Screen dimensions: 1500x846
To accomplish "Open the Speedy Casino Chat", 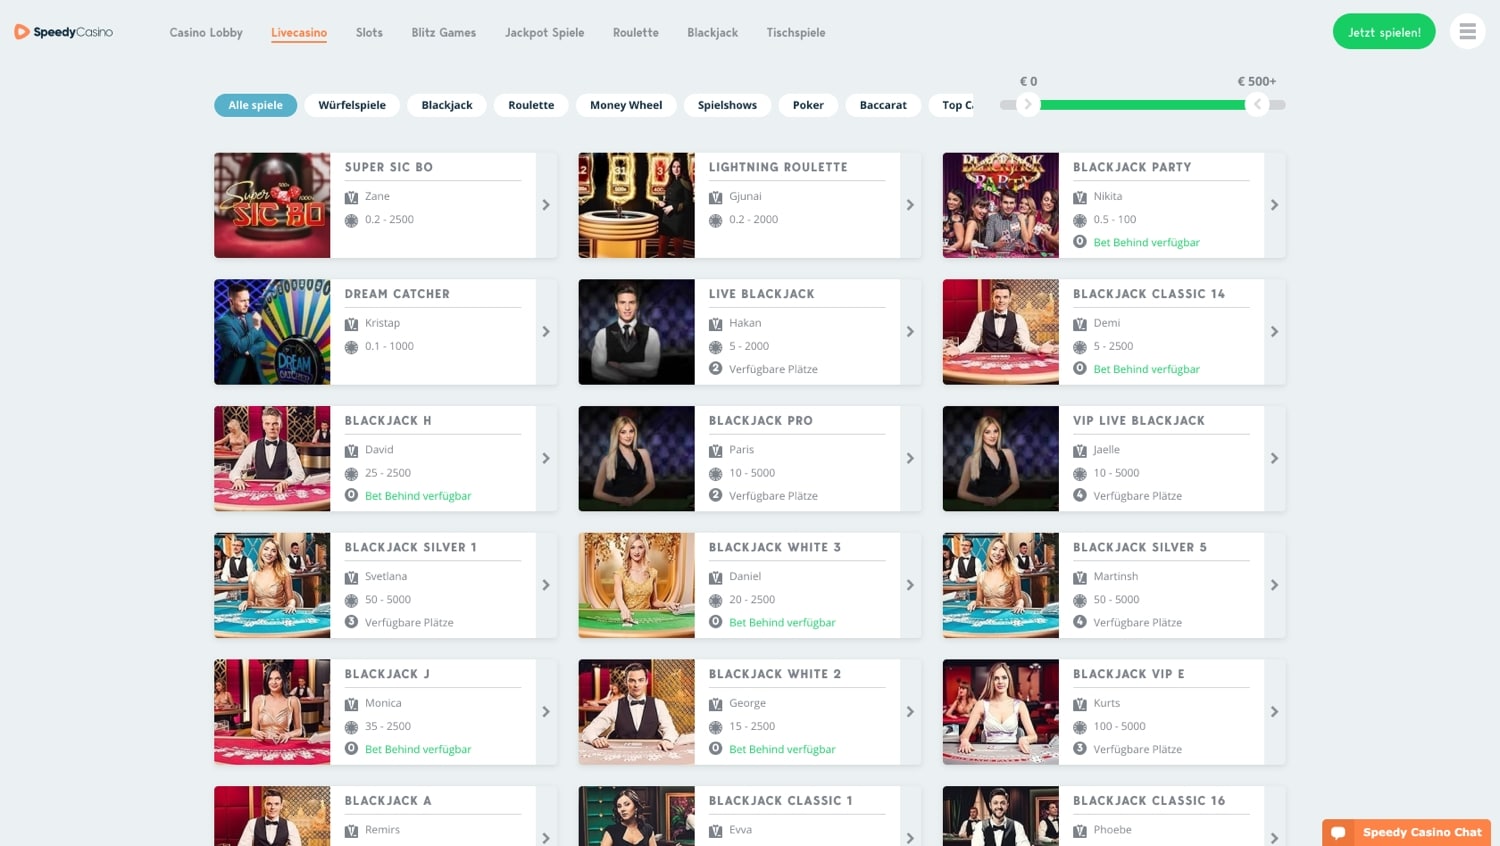I will tap(1406, 832).
